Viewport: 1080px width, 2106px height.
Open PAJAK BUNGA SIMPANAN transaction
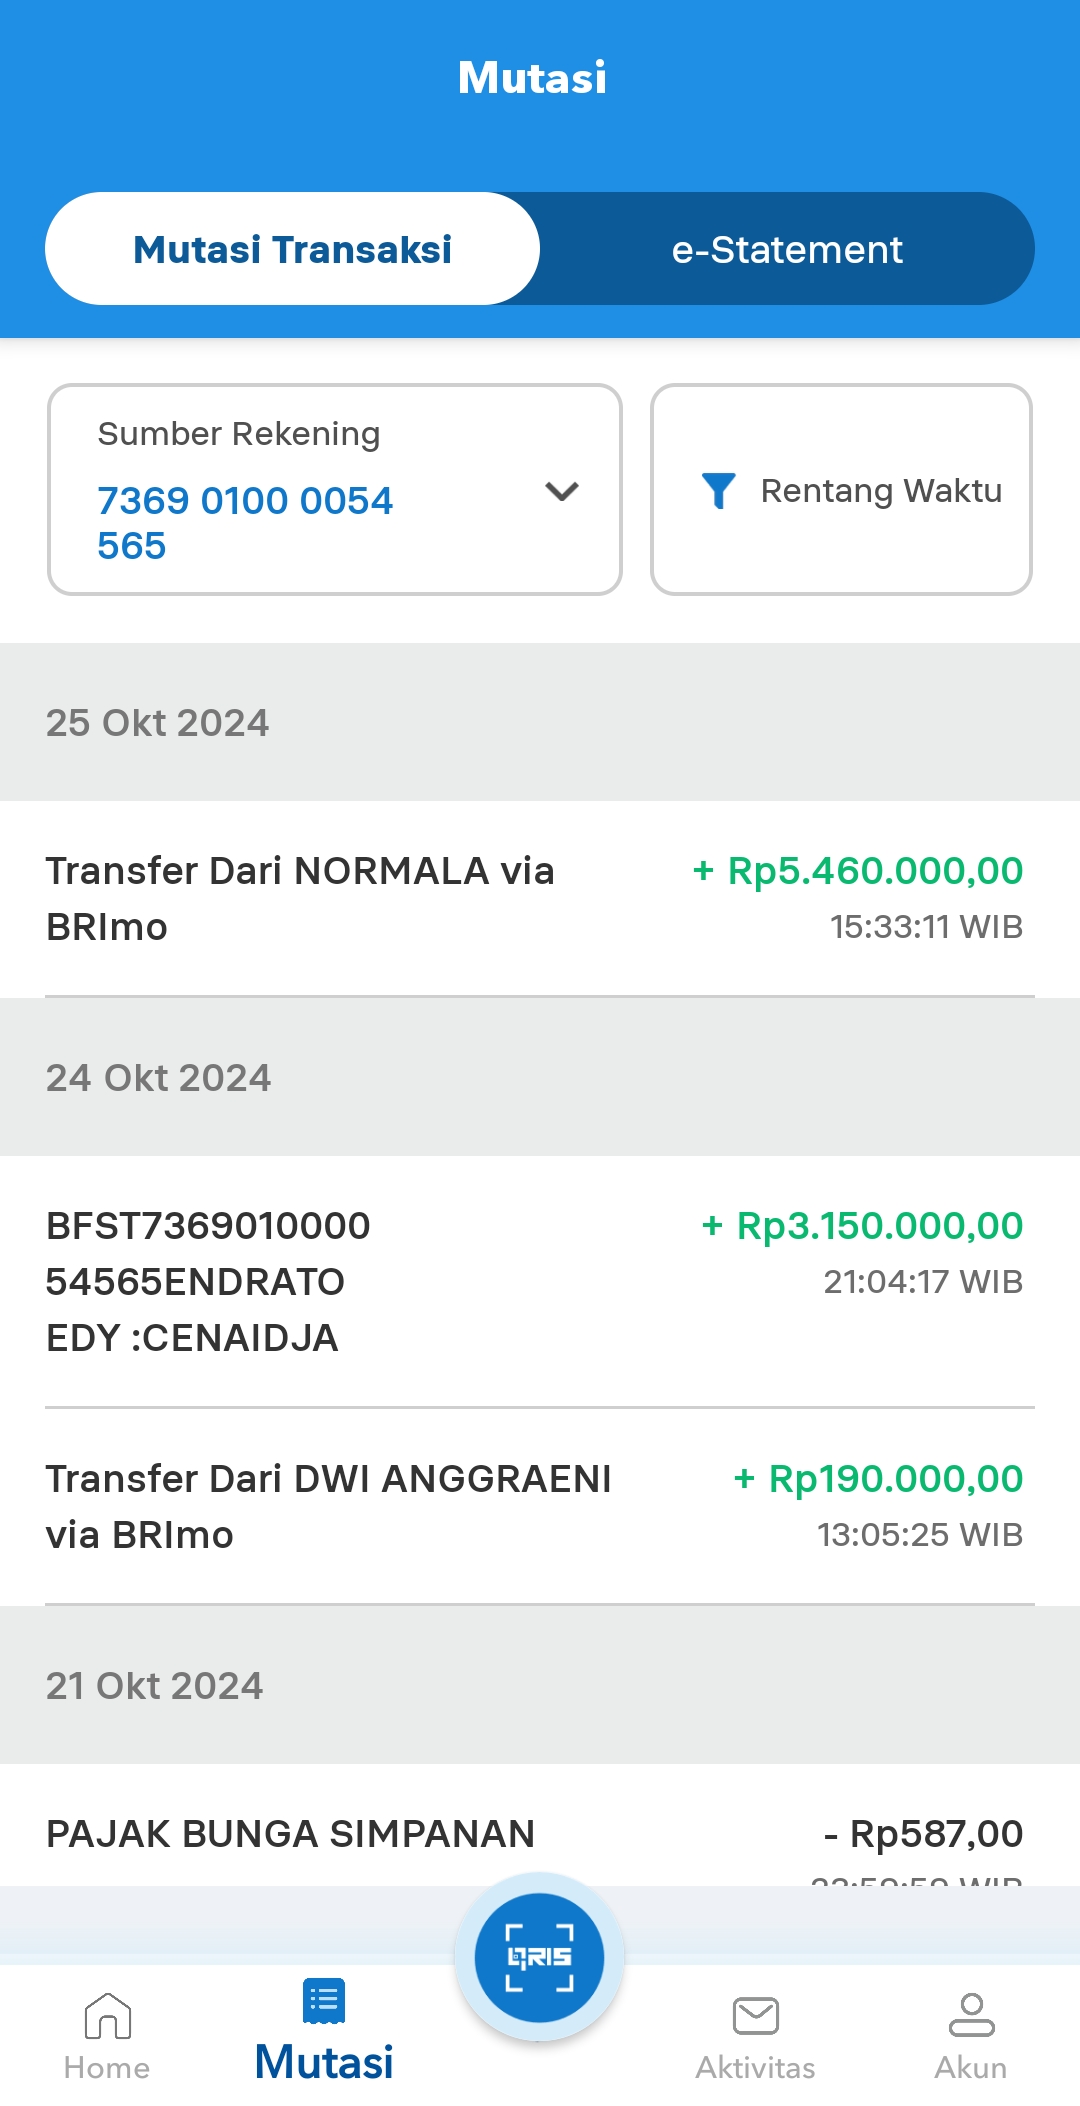click(290, 1834)
